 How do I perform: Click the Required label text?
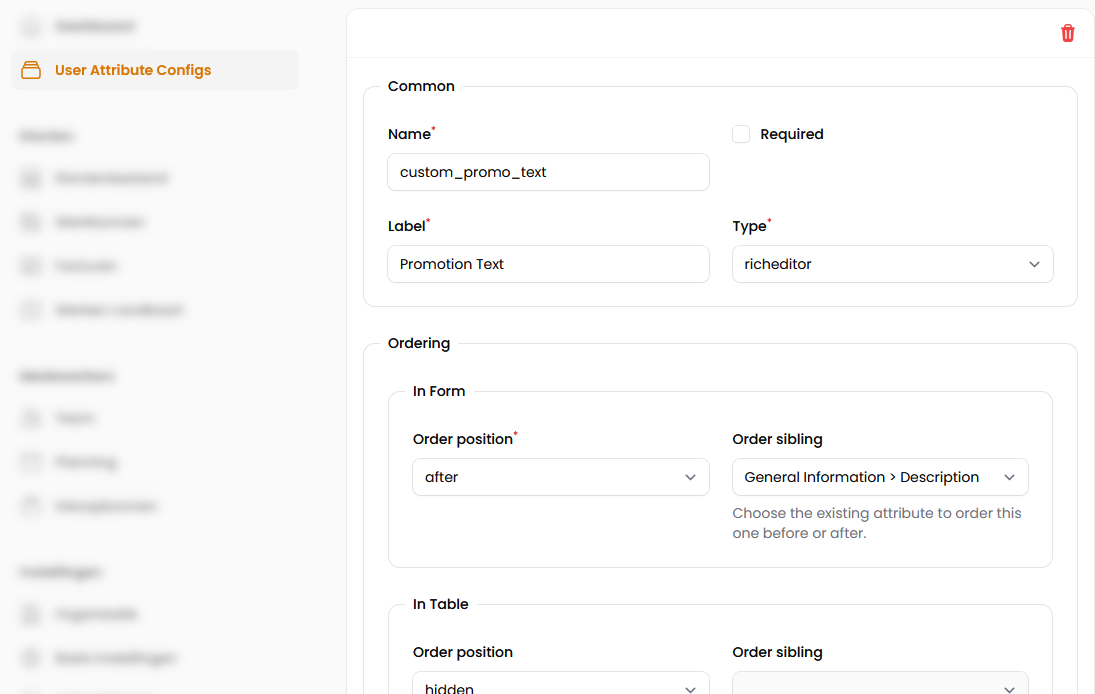point(792,134)
